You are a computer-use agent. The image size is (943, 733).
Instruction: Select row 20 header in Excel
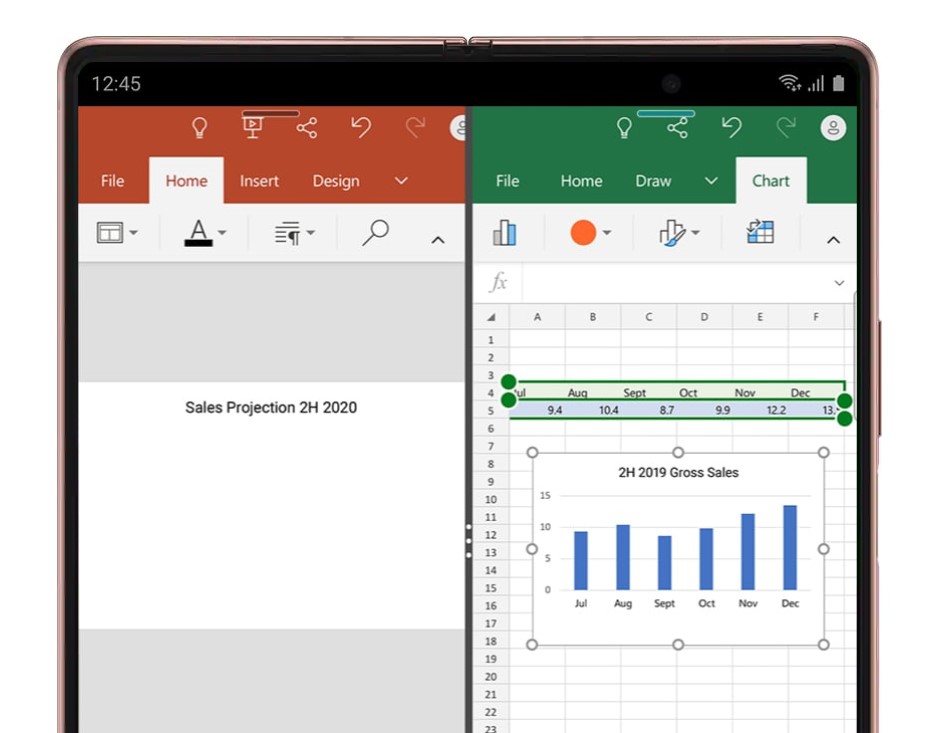click(x=491, y=676)
